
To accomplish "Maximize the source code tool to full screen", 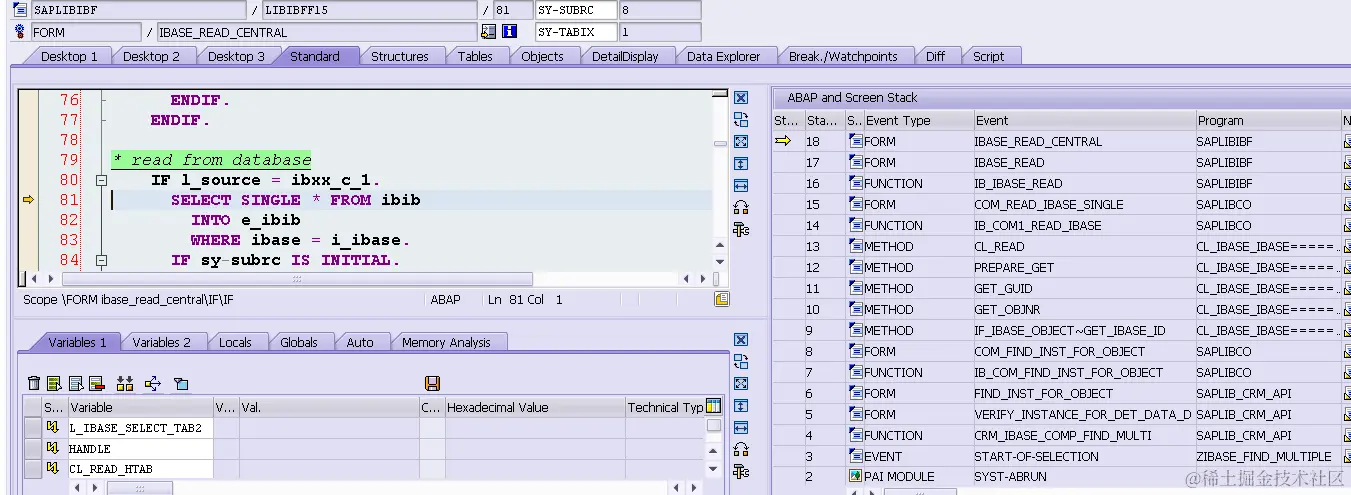I will (741, 142).
